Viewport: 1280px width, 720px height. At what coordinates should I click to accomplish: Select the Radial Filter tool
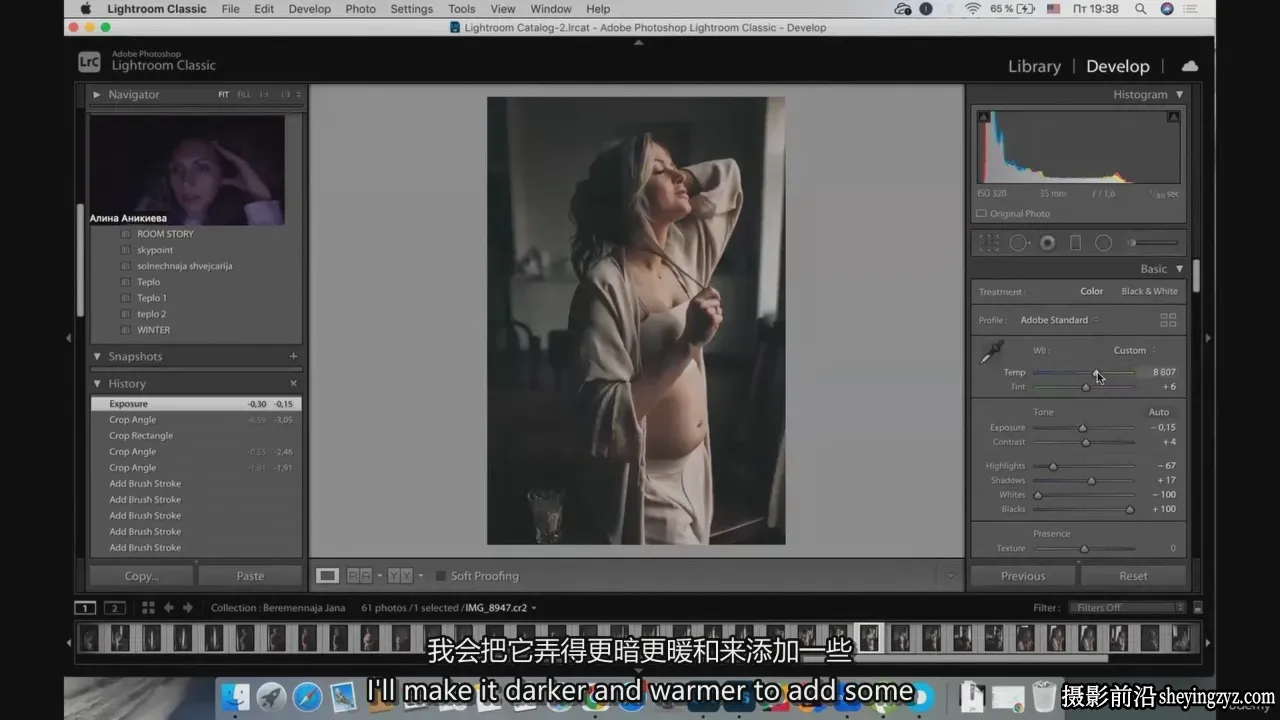pyautogui.click(x=1103, y=243)
